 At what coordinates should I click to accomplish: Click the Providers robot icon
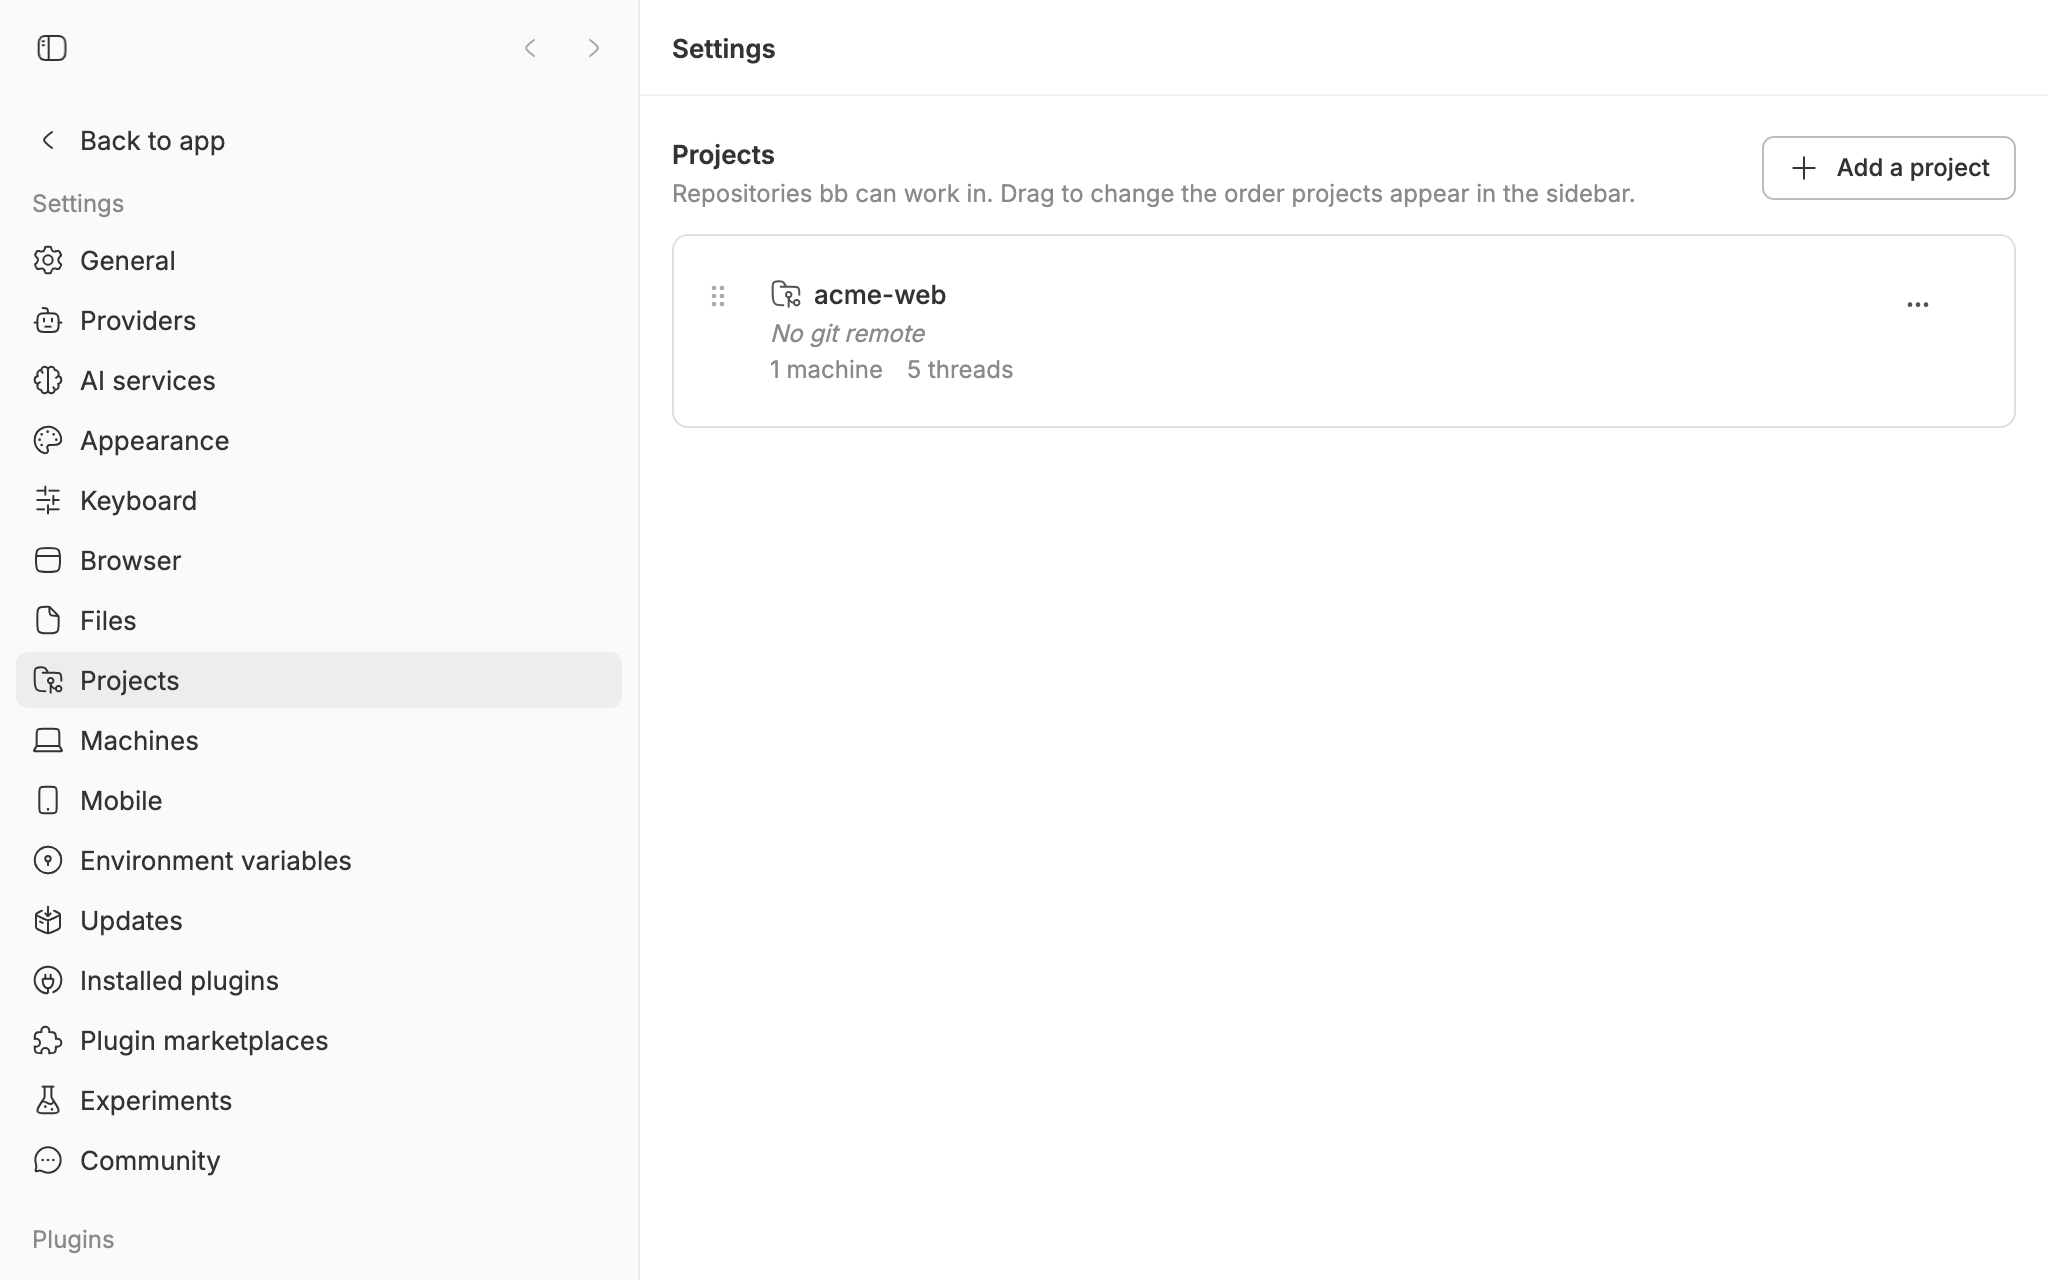point(48,320)
